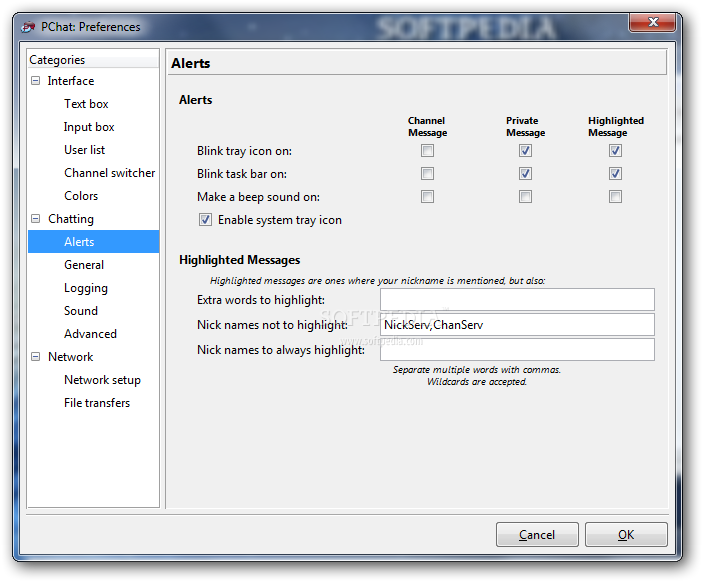Enable blink task bar for channel messages

[427, 174]
